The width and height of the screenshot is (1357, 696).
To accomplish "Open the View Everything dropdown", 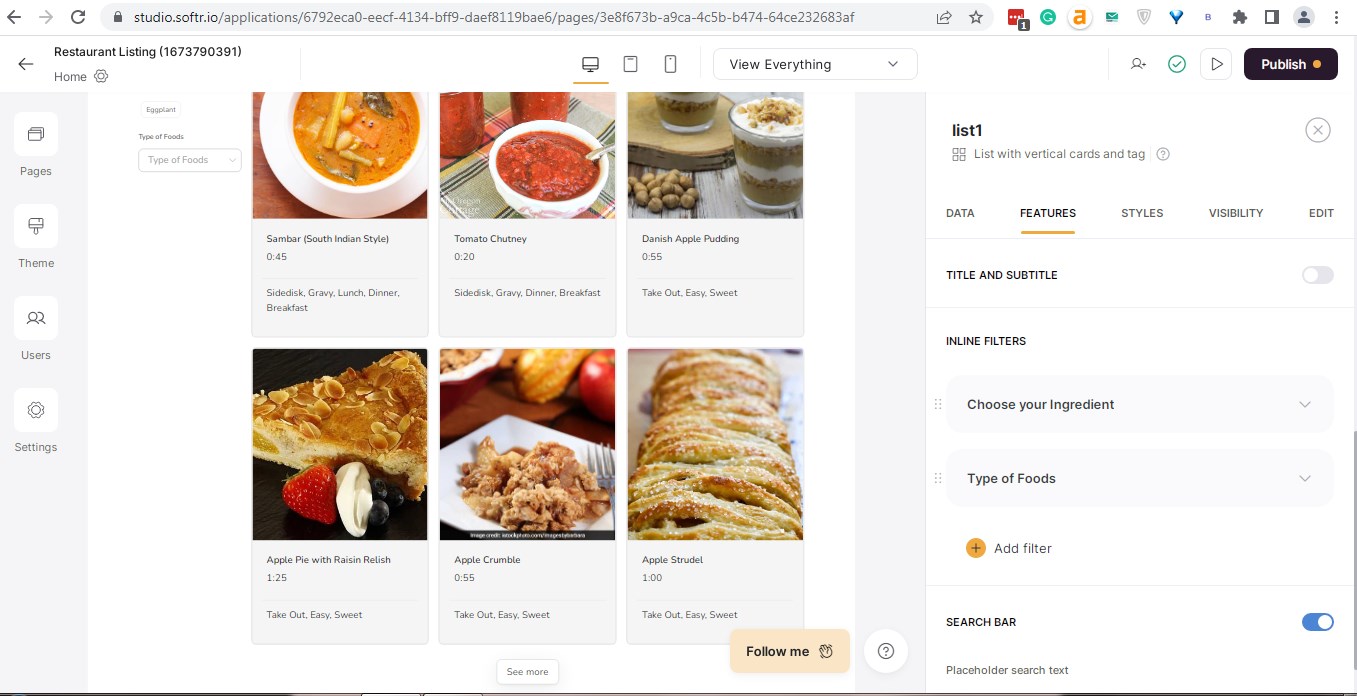I will point(815,64).
